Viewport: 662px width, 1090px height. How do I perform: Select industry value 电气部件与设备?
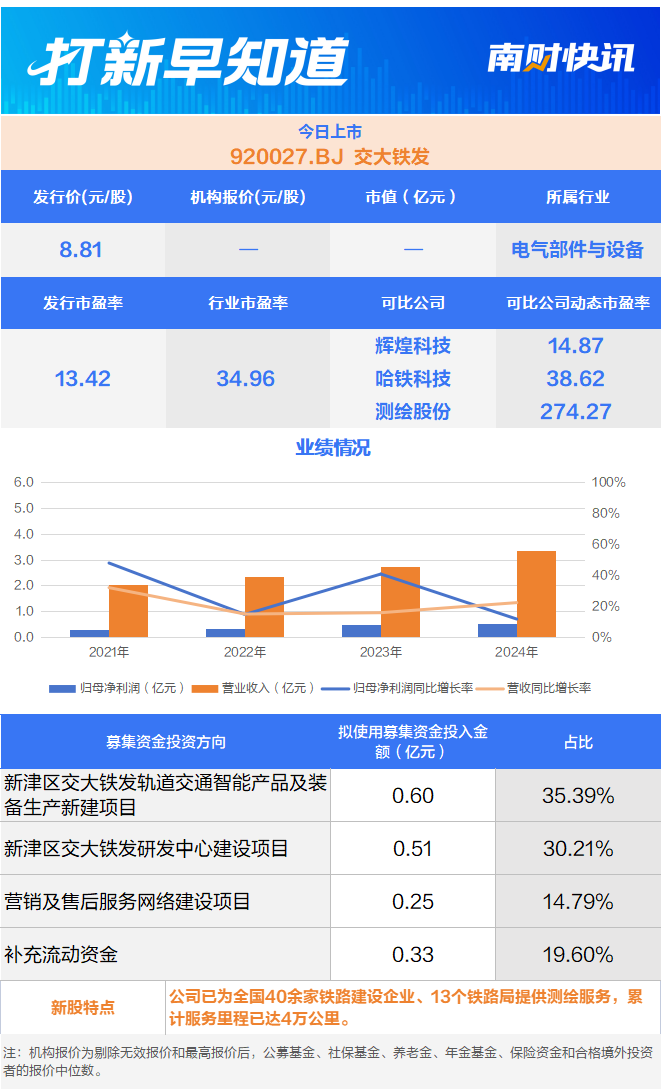point(578,250)
